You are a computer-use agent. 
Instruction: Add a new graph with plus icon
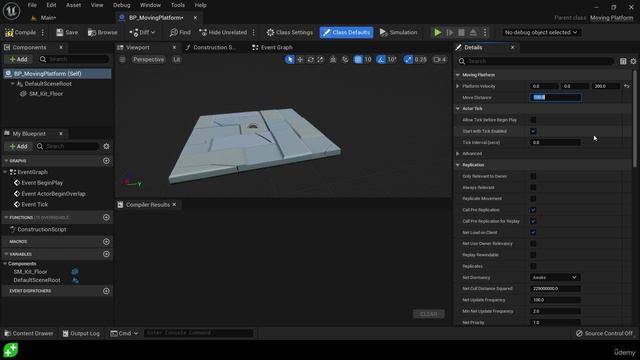(106, 161)
